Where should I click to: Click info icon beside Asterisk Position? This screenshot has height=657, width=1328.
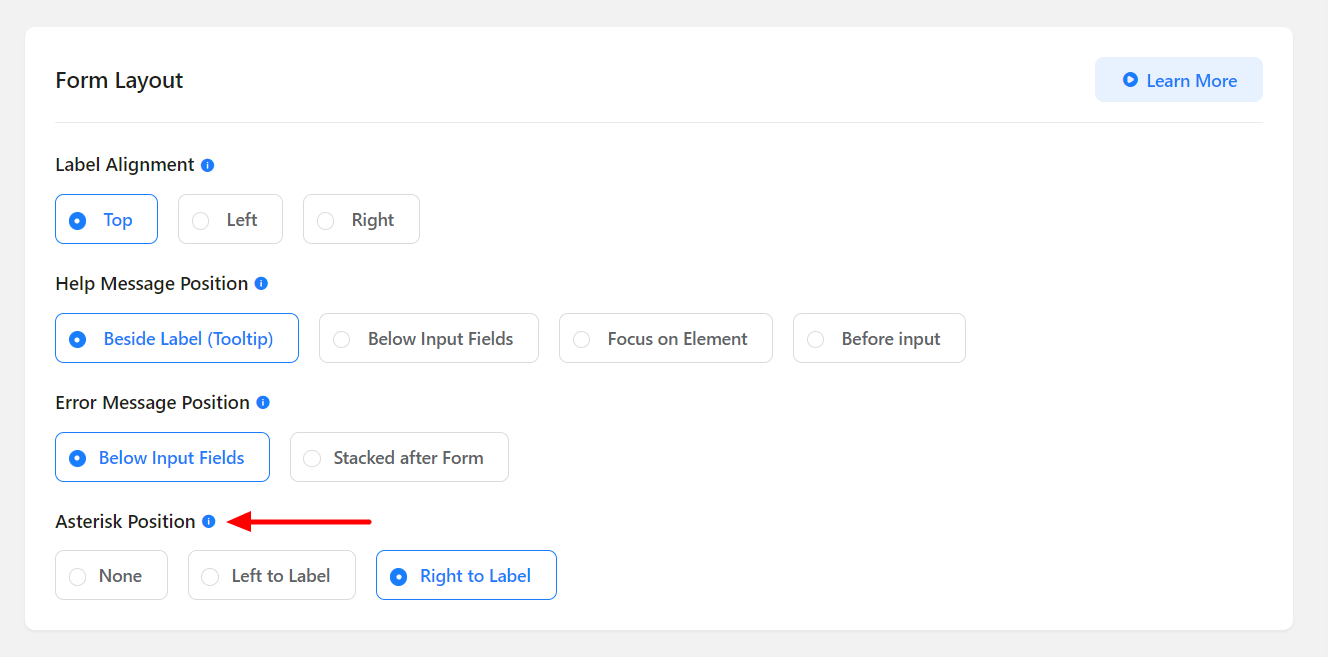(x=208, y=522)
